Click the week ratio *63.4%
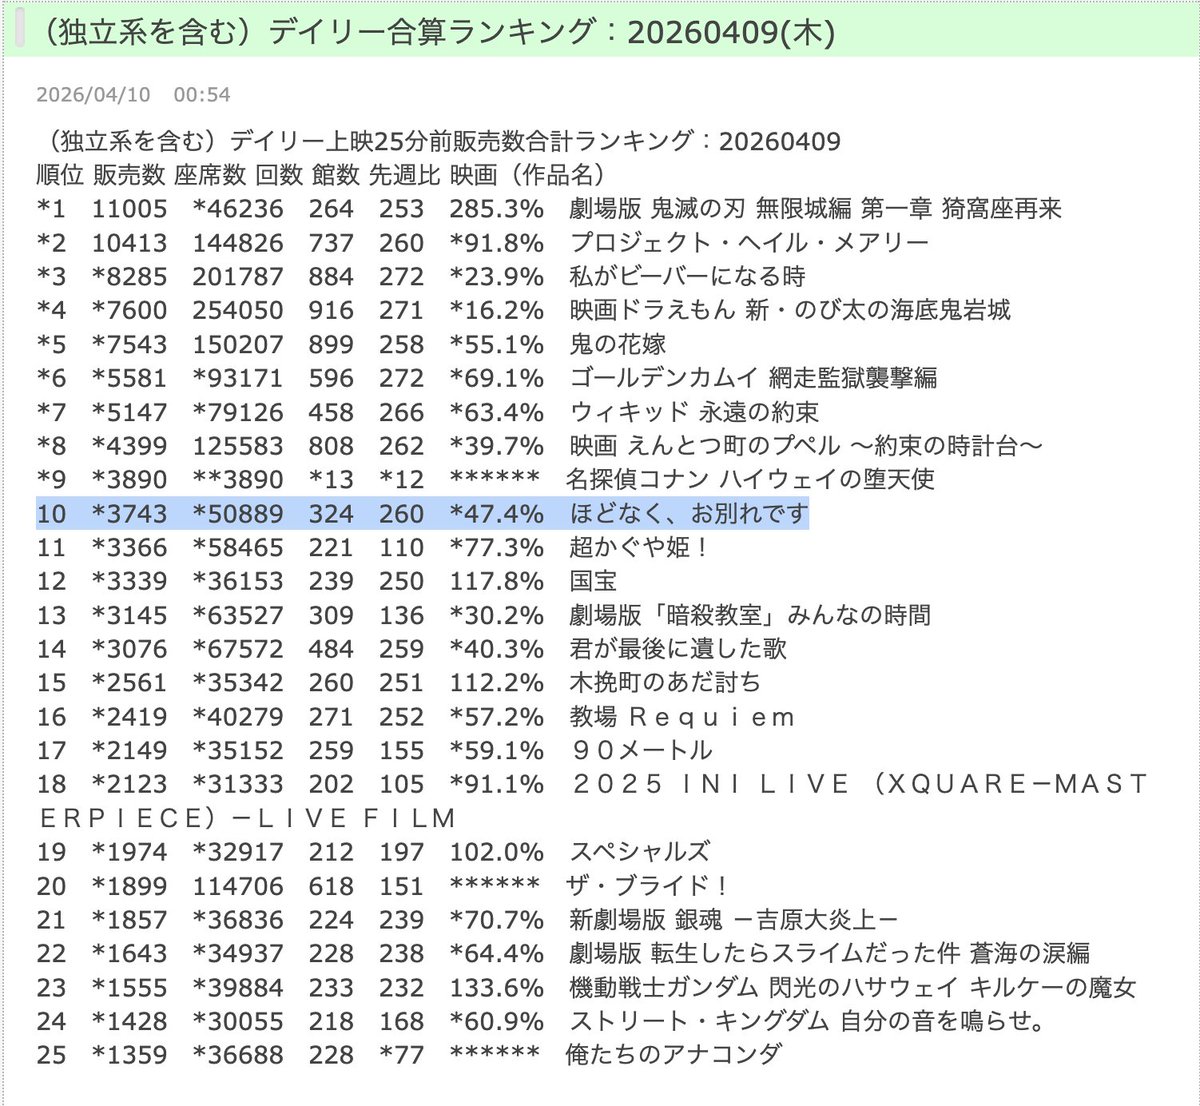1200x1106 pixels. (497, 414)
